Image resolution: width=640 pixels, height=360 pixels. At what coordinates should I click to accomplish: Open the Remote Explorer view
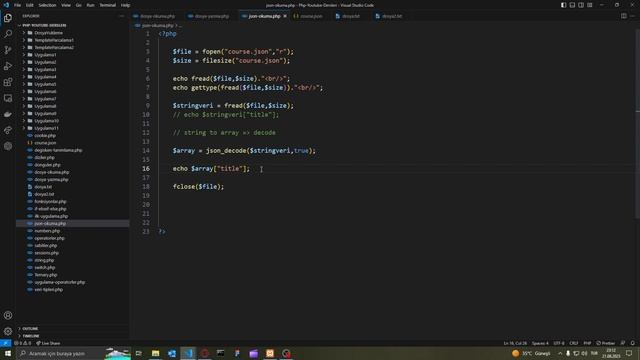(8, 98)
